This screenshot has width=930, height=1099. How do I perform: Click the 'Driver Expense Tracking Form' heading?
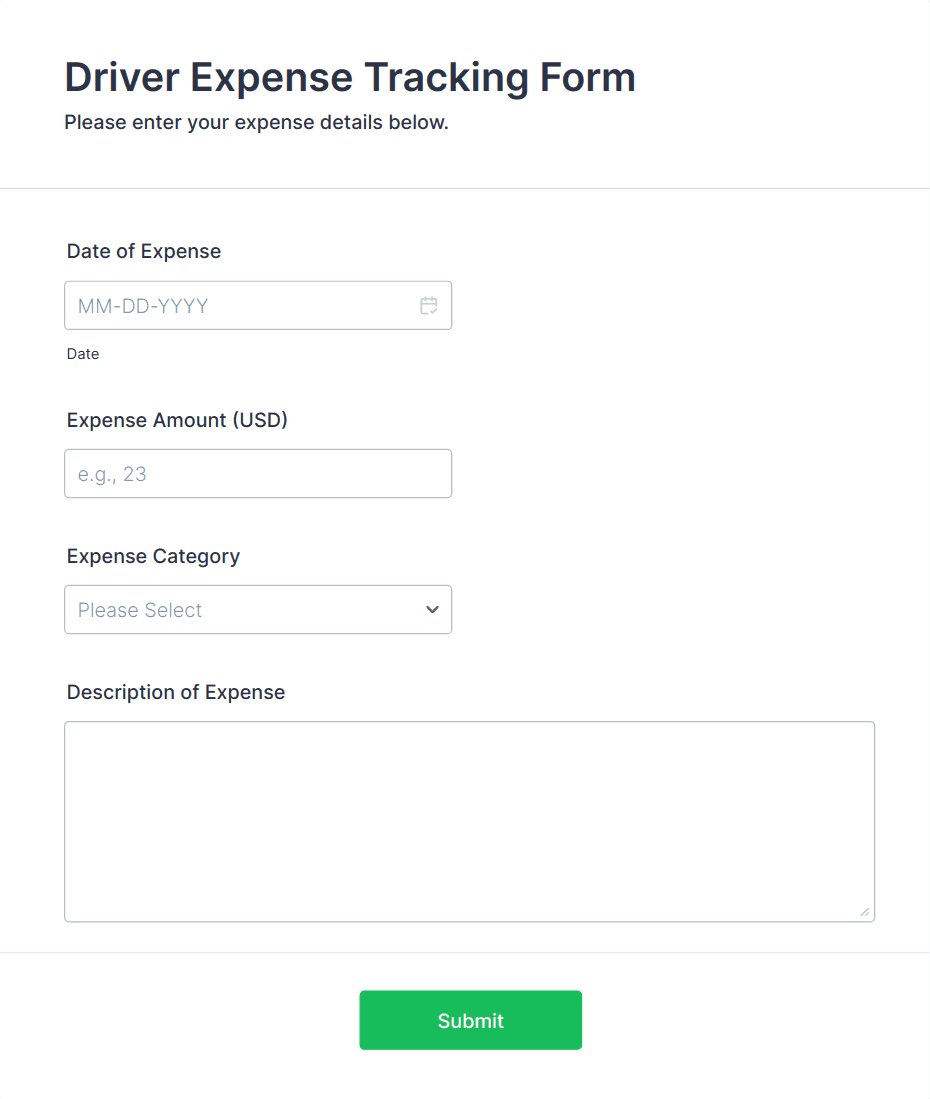pyautogui.click(x=350, y=77)
